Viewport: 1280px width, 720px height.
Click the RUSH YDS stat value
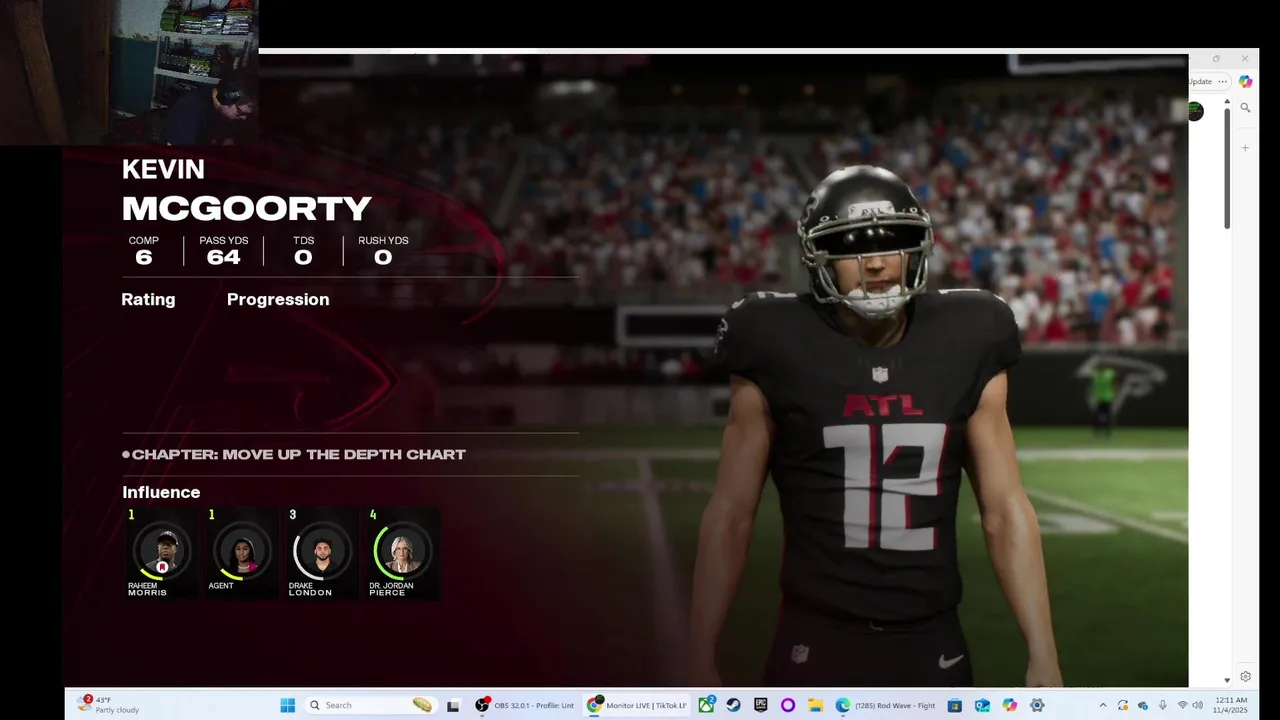tap(382, 257)
